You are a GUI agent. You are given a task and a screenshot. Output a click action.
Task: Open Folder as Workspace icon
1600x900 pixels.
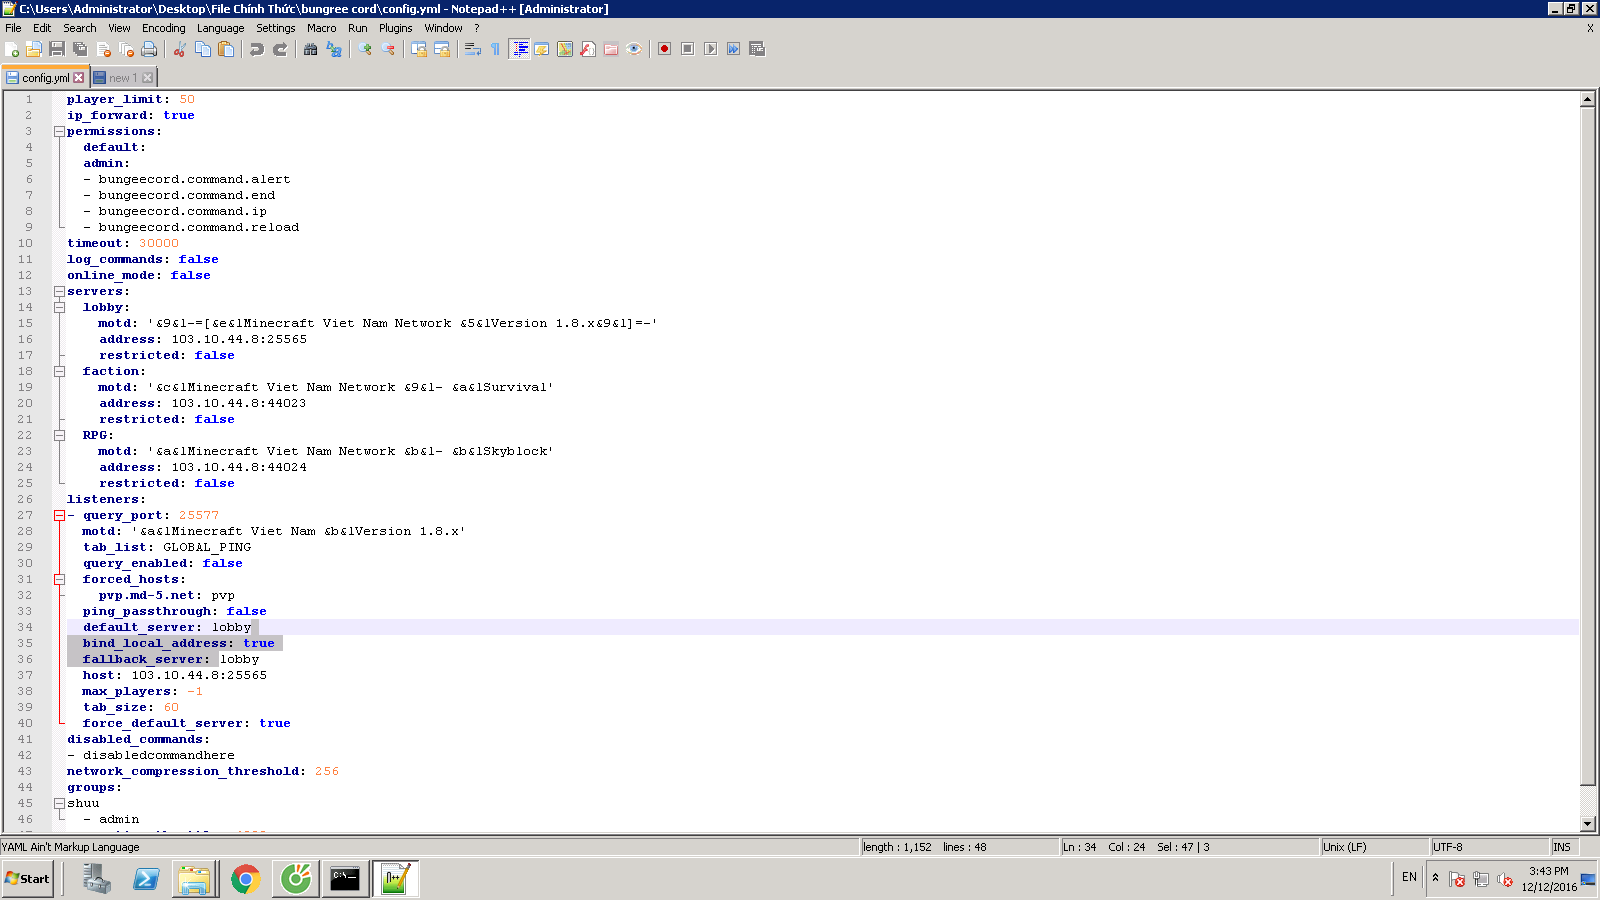pyautogui.click(x=611, y=49)
